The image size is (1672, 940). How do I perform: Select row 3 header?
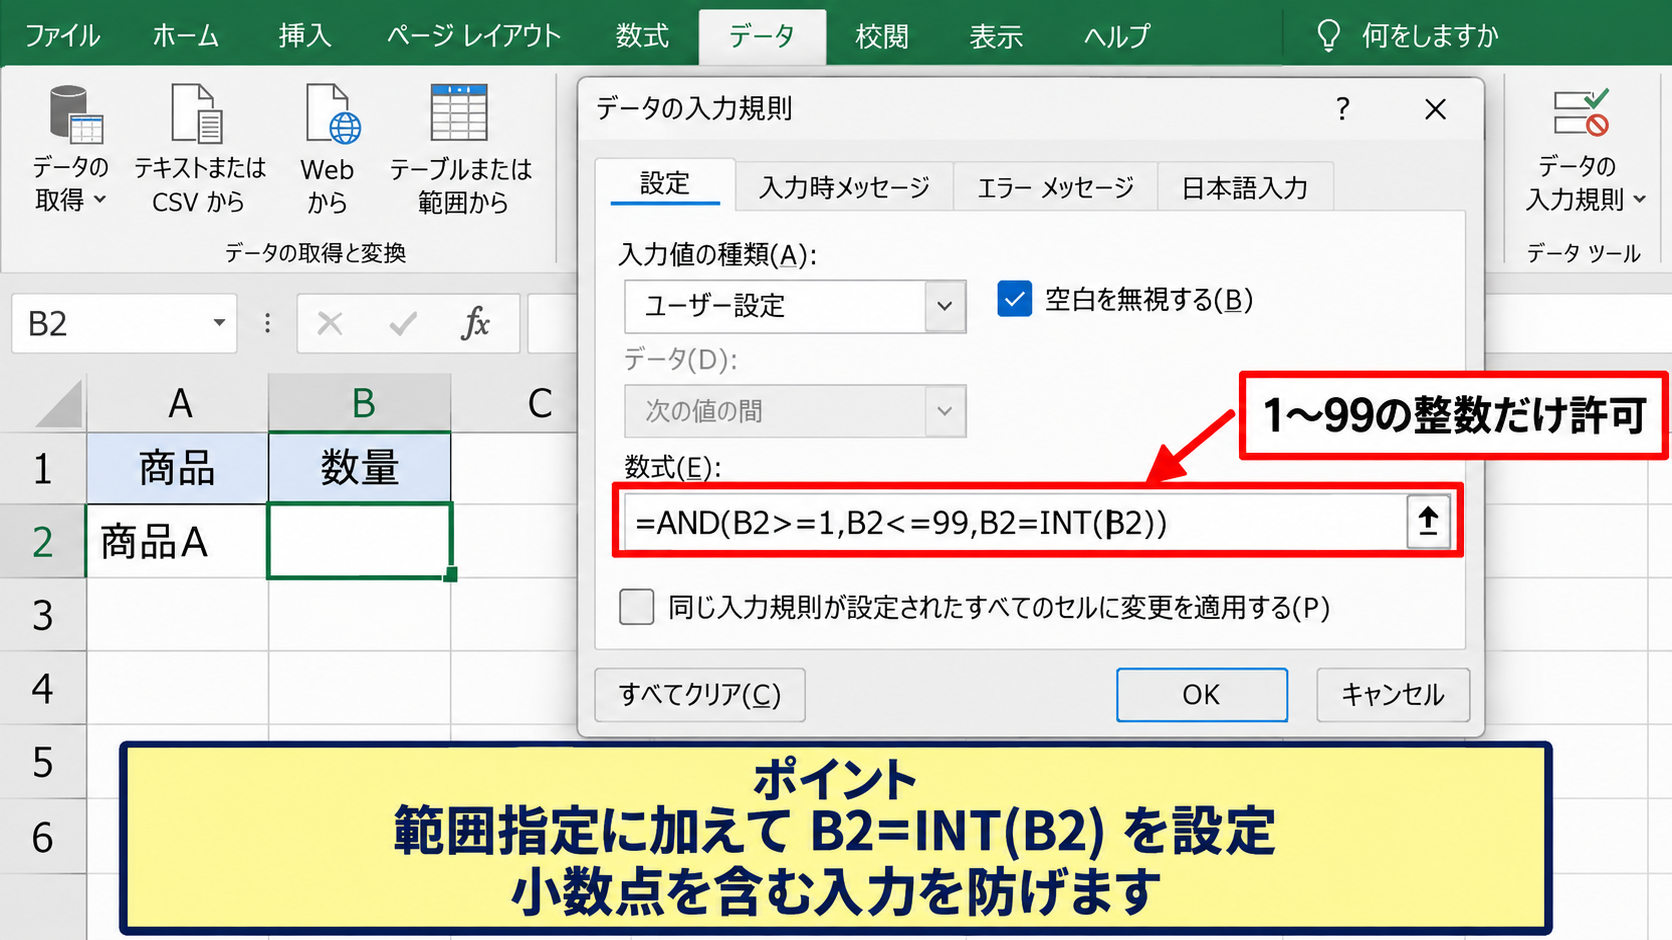coord(43,615)
